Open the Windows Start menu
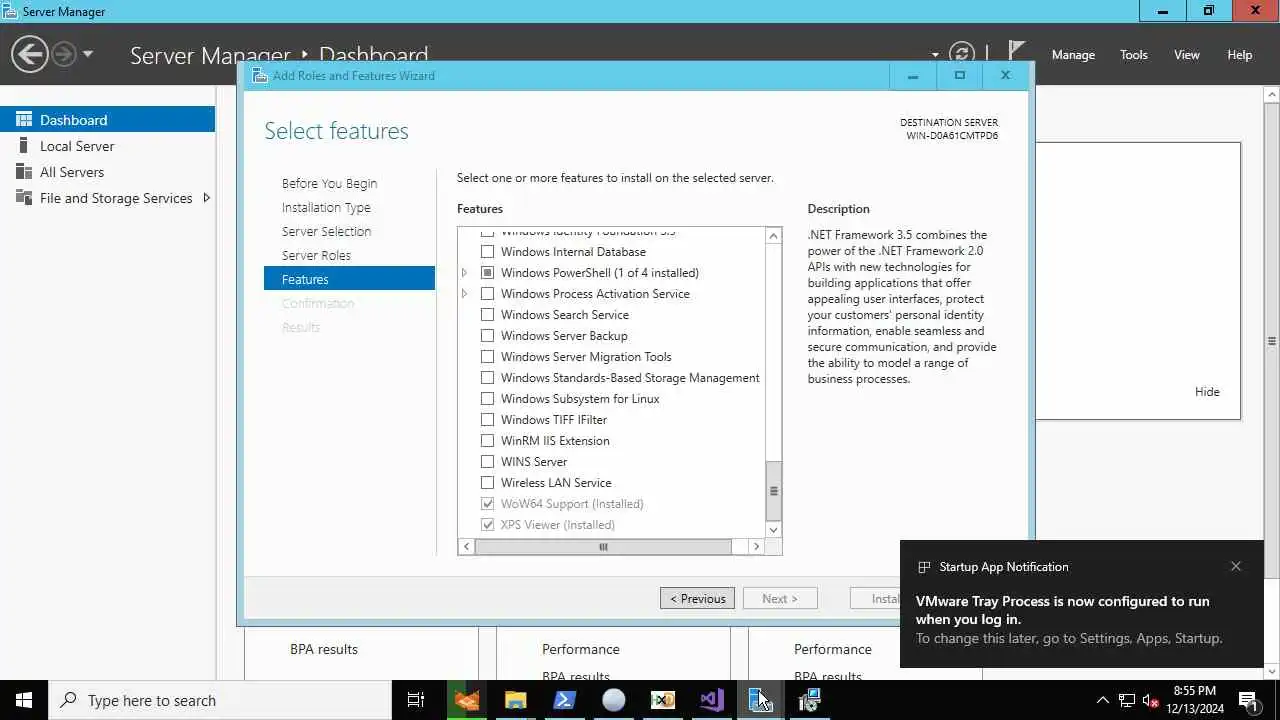The image size is (1280, 720). pyautogui.click(x=24, y=700)
